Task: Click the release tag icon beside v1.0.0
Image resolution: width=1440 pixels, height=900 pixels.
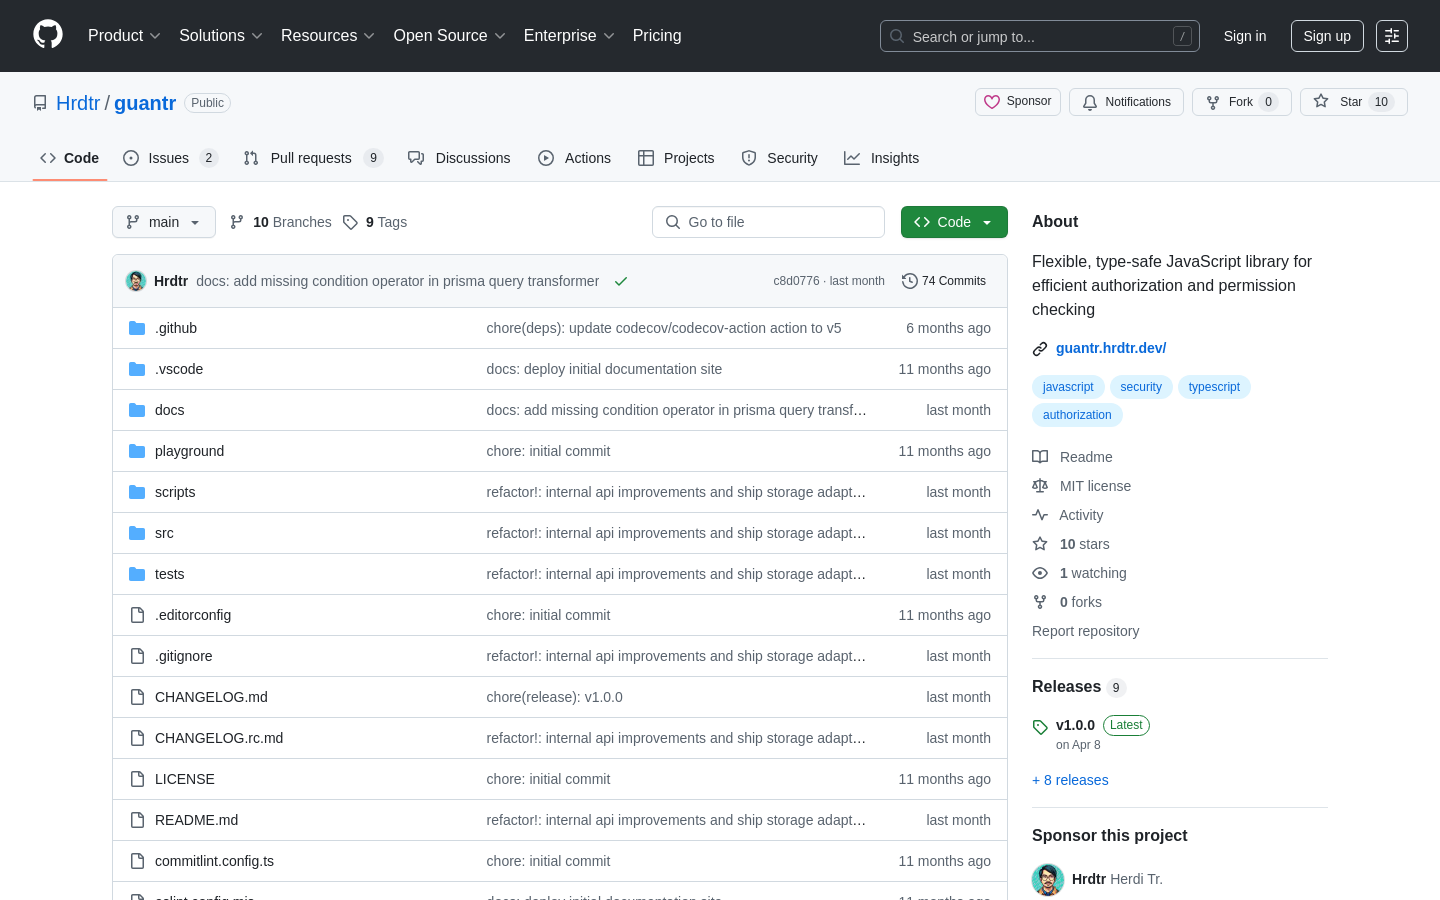Action: (x=1040, y=727)
